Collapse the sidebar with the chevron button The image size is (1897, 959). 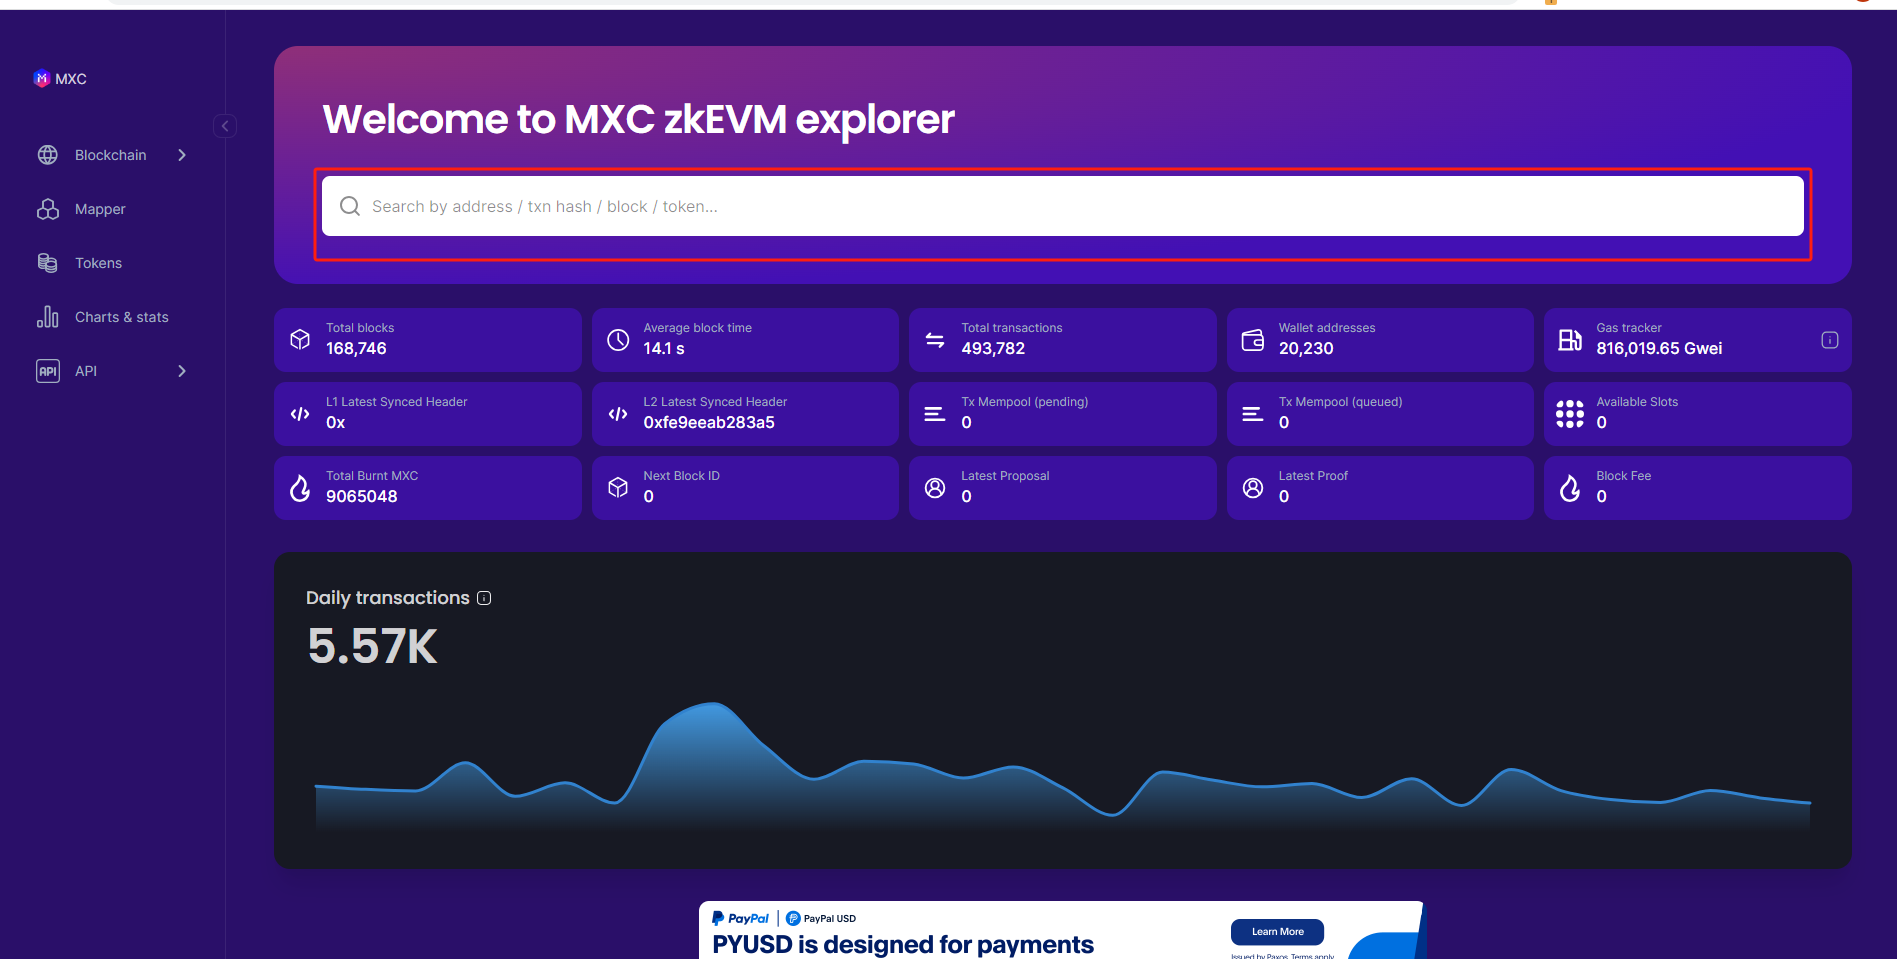point(225,126)
